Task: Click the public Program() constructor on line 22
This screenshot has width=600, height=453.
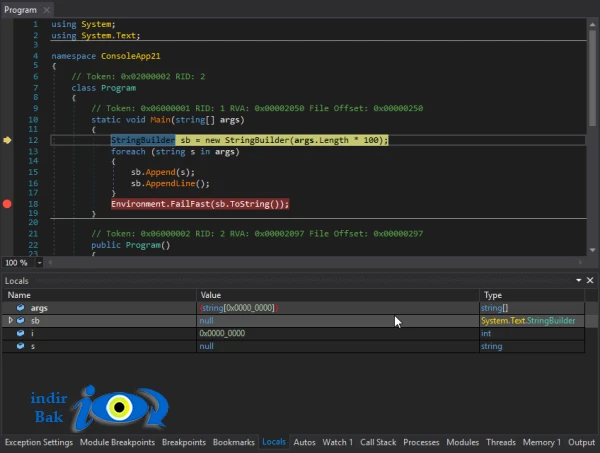Action: click(x=130, y=245)
